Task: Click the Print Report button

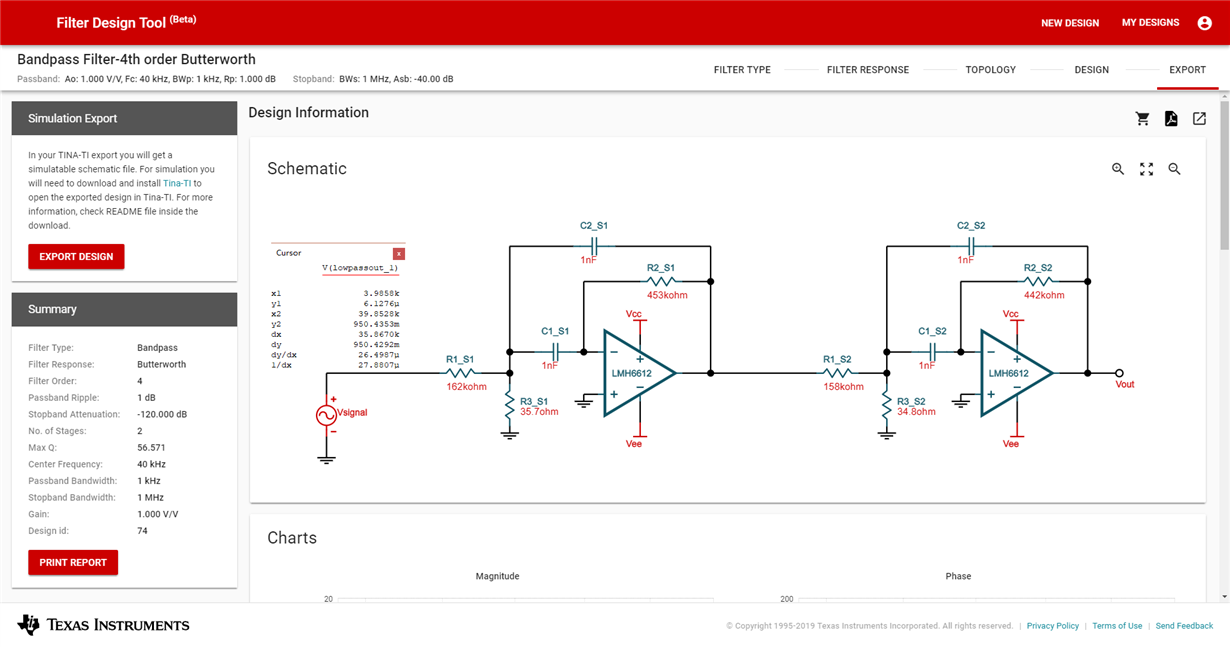Action: point(73,563)
